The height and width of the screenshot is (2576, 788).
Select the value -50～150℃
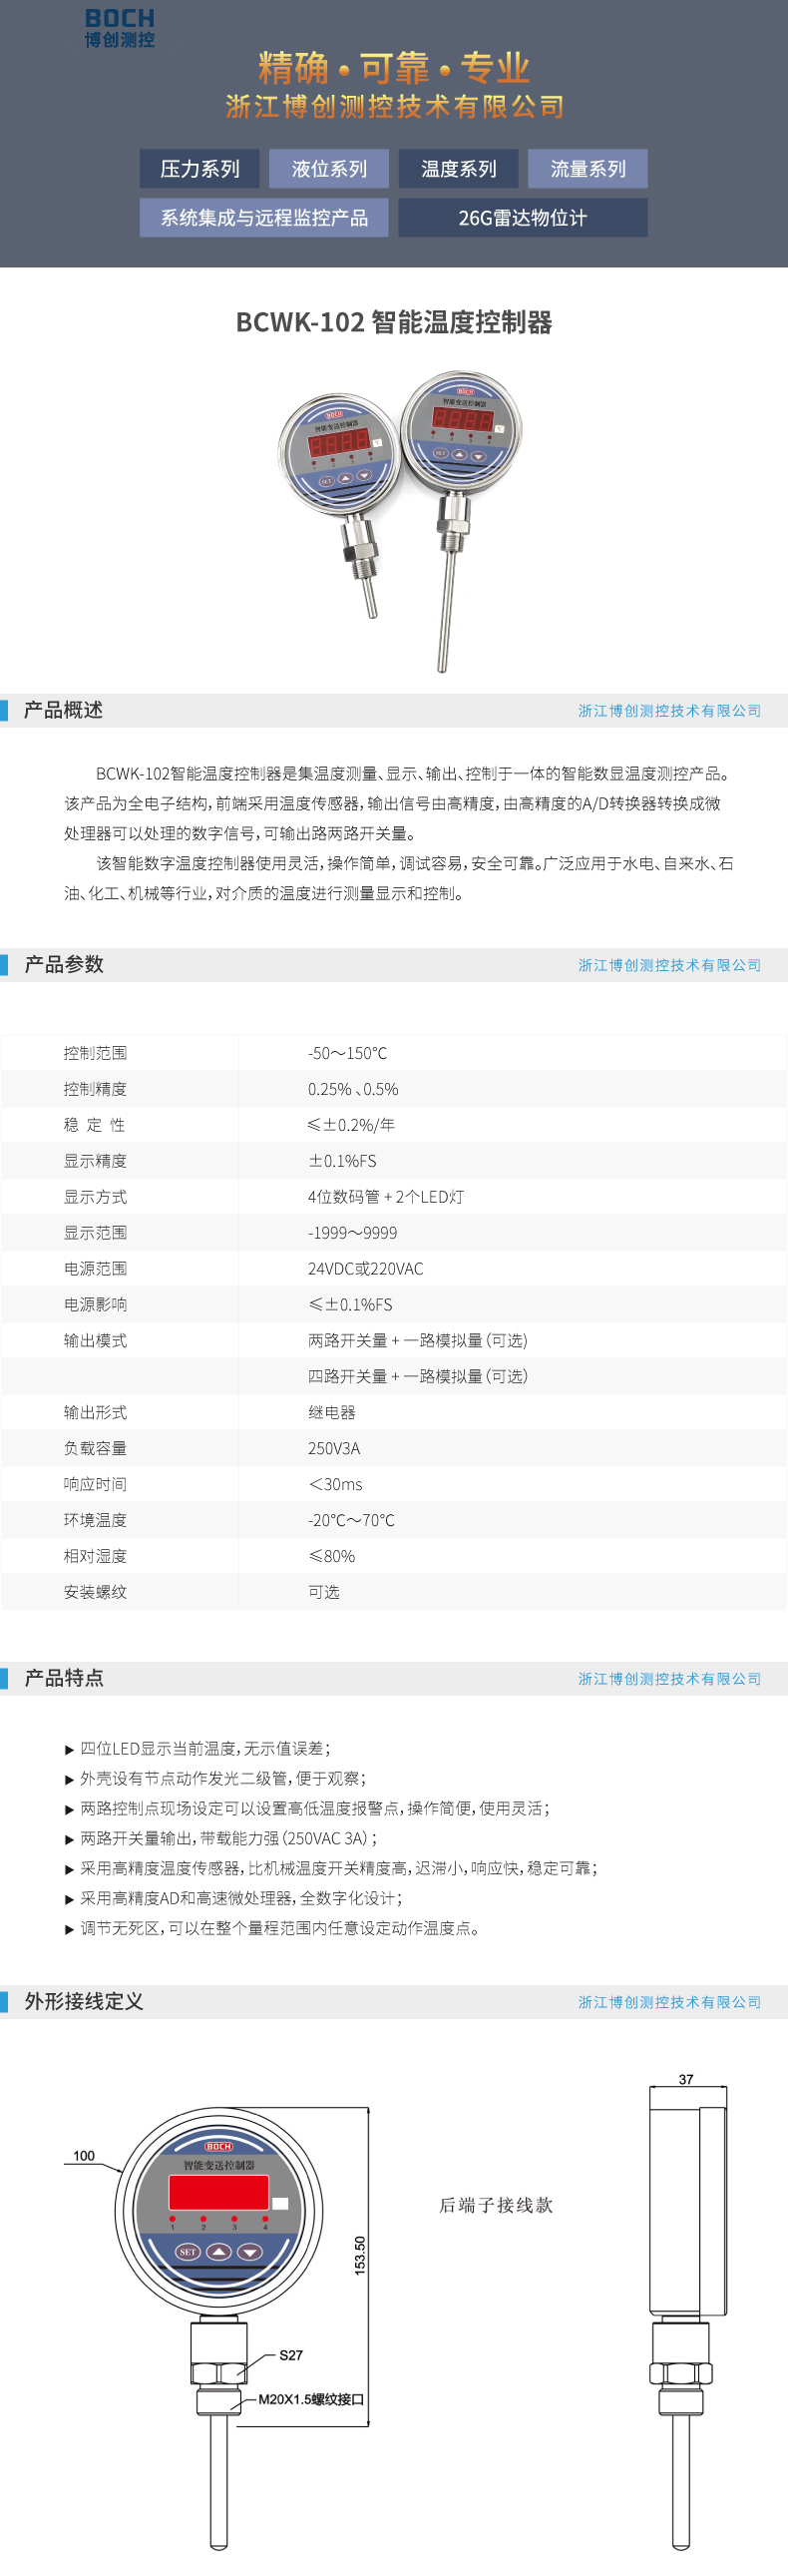(347, 1053)
